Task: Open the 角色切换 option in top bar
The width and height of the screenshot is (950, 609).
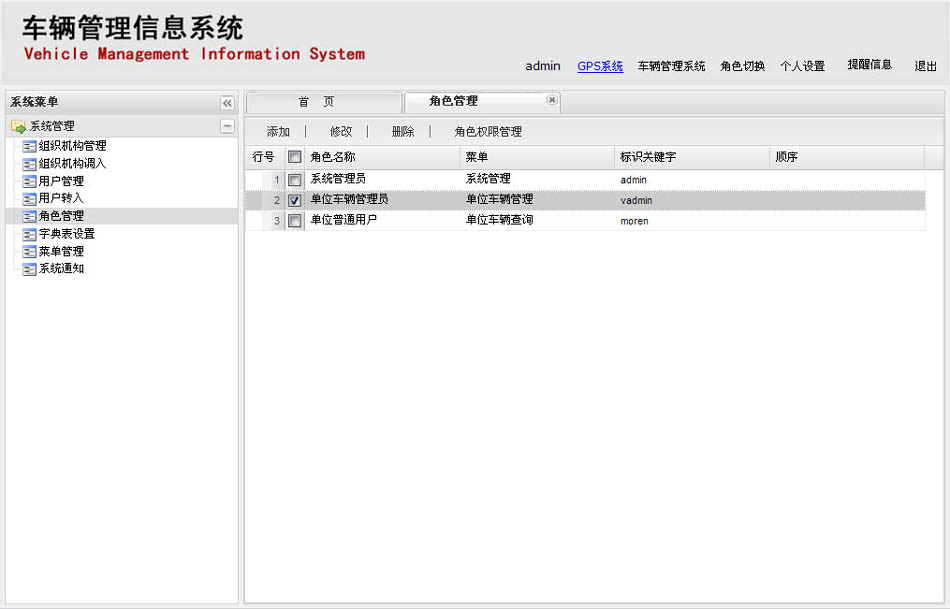Action: pos(742,67)
